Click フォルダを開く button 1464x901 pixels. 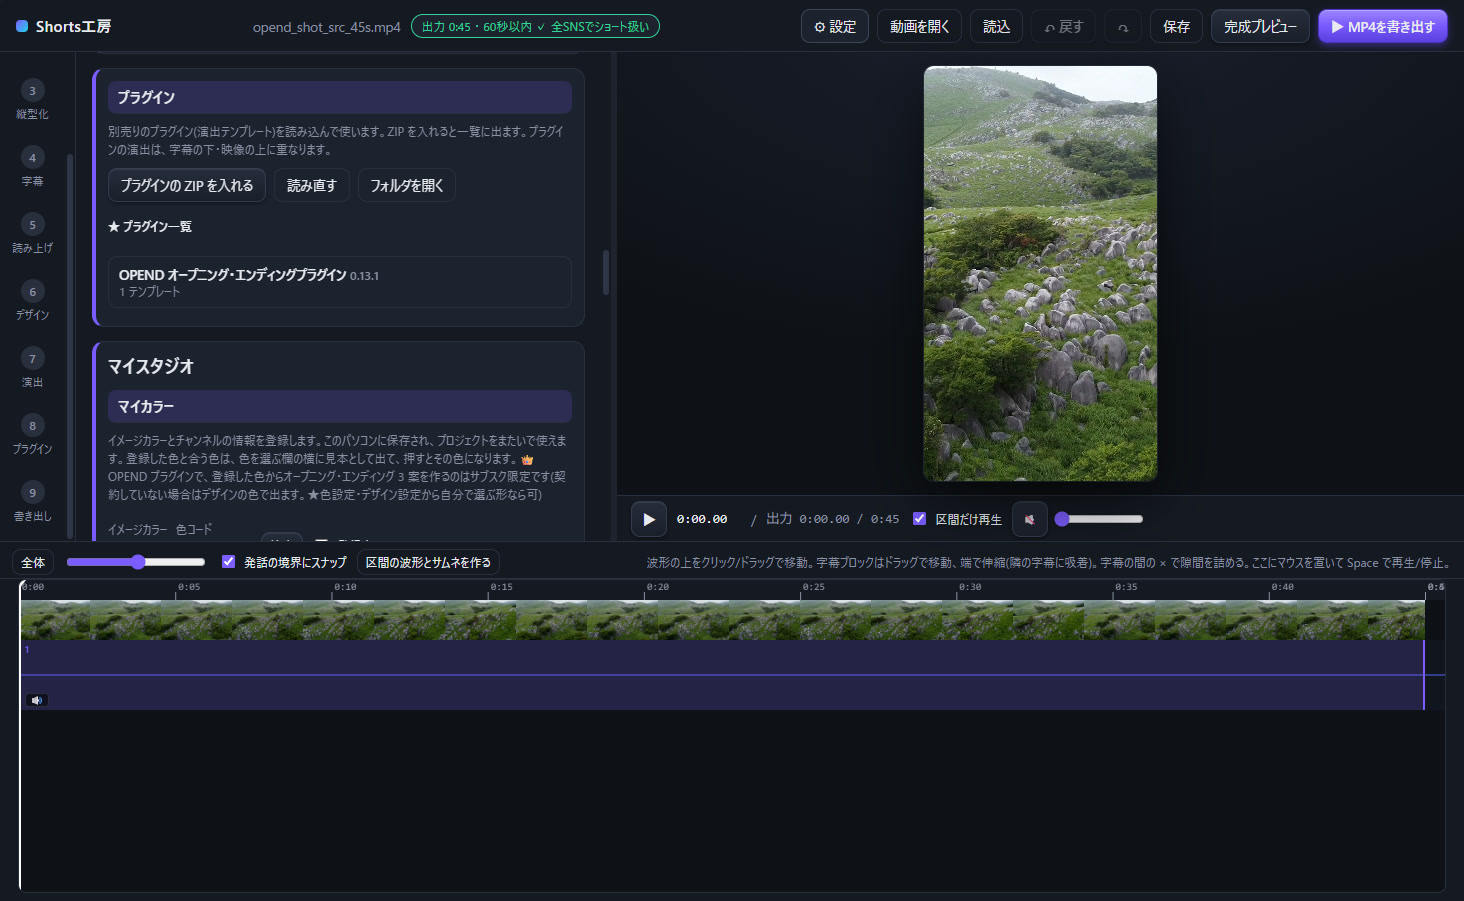(407, 185)
